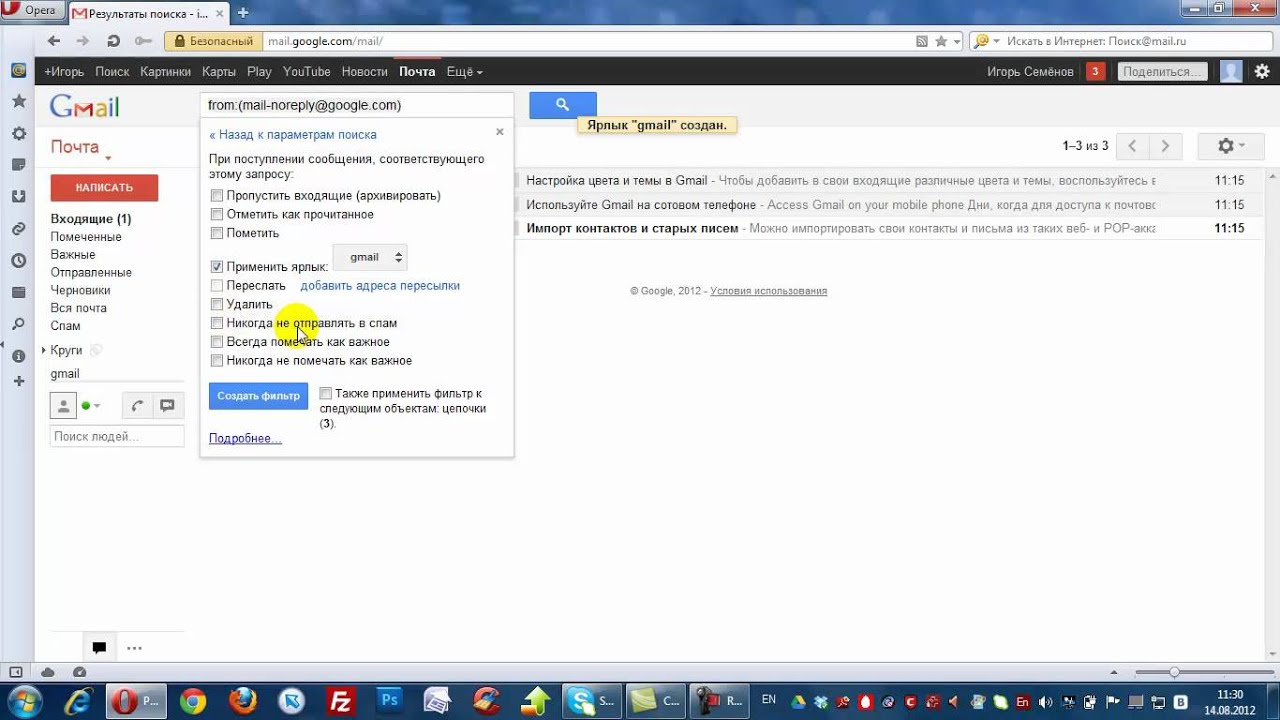Click the Windows Start orb
Image resolution: width=1280 pixels, height=720 pixels.
(x=23, y=700)
